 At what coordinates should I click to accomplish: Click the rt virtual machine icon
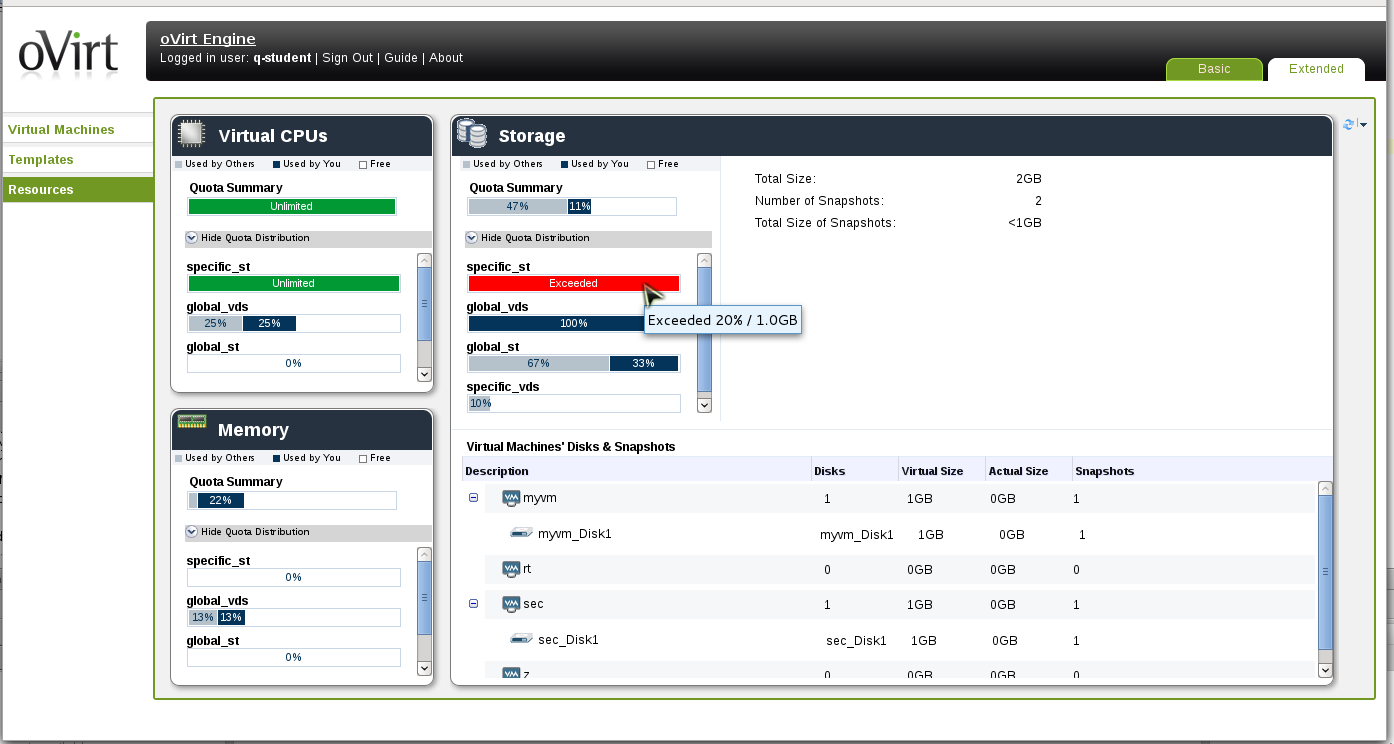pyautogui.click(x=511, y=569)
